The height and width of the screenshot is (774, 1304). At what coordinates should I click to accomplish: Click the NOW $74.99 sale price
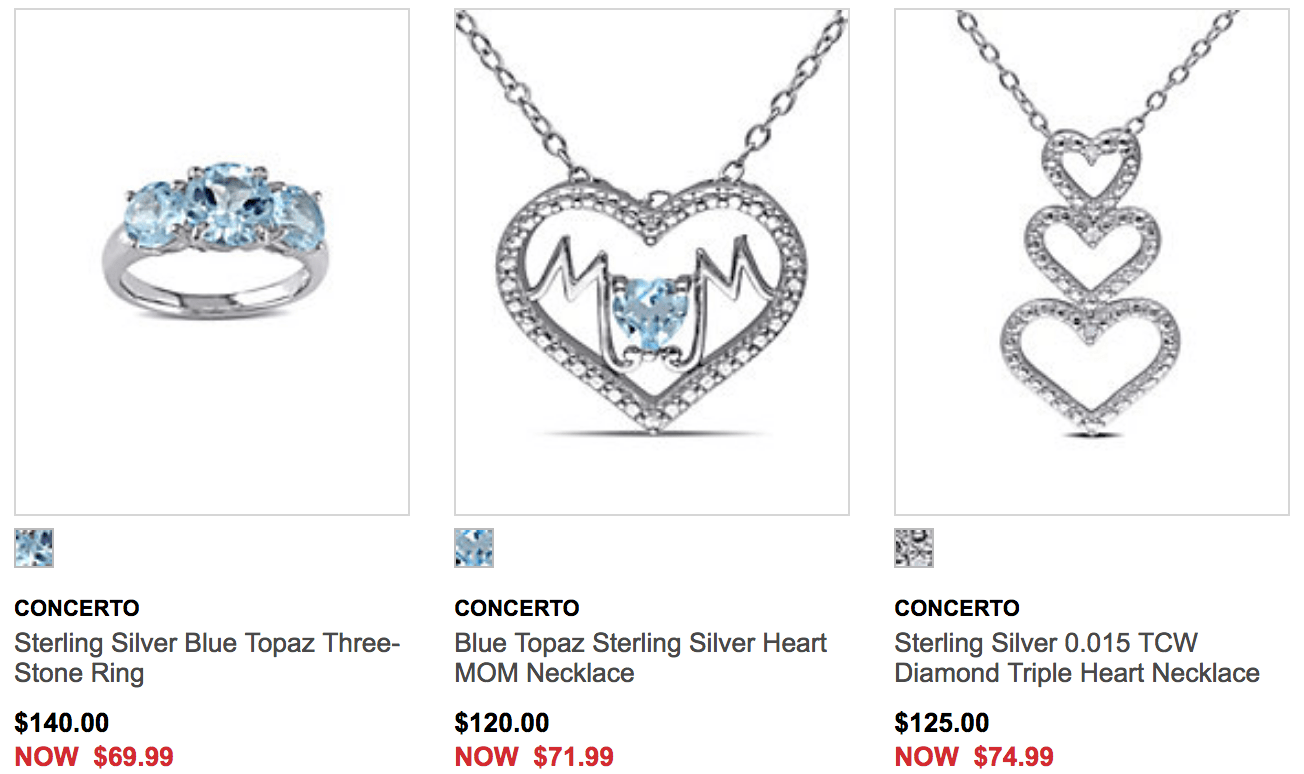click(974, 757)
